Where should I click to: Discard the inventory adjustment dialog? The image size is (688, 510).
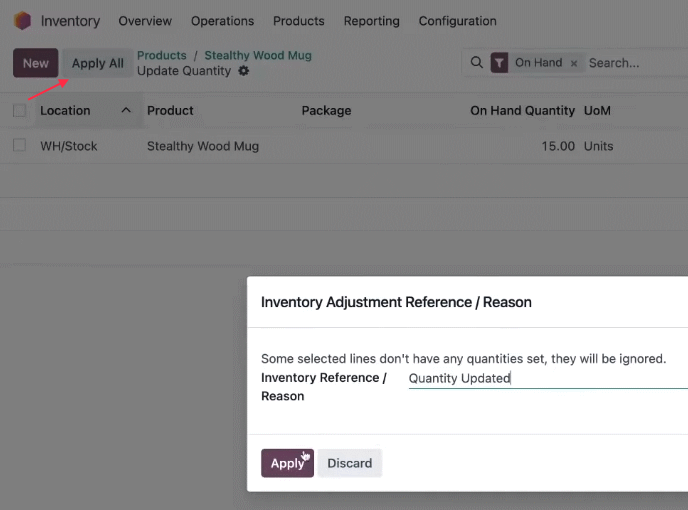350,463
